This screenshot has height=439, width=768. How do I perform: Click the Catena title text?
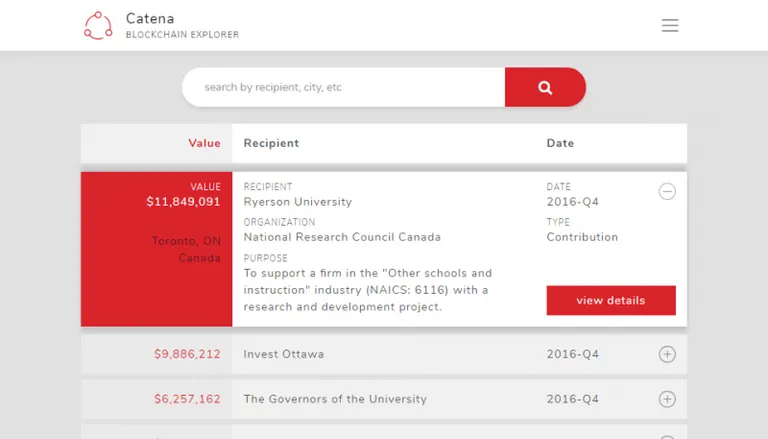pos(150,19)
